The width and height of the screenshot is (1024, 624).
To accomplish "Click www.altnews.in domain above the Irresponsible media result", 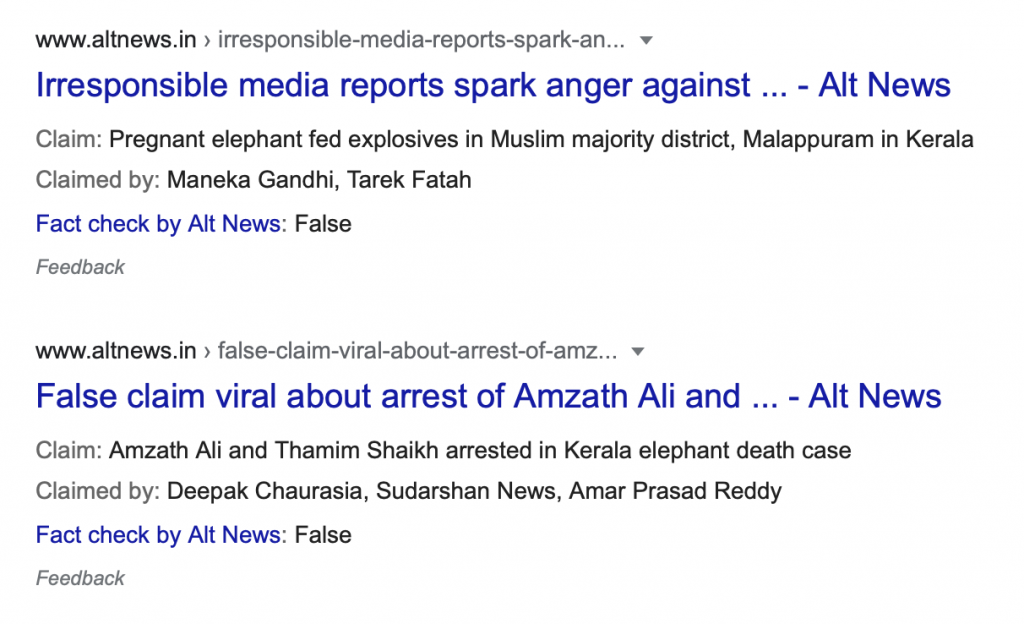I will click(x=115, y=41).
